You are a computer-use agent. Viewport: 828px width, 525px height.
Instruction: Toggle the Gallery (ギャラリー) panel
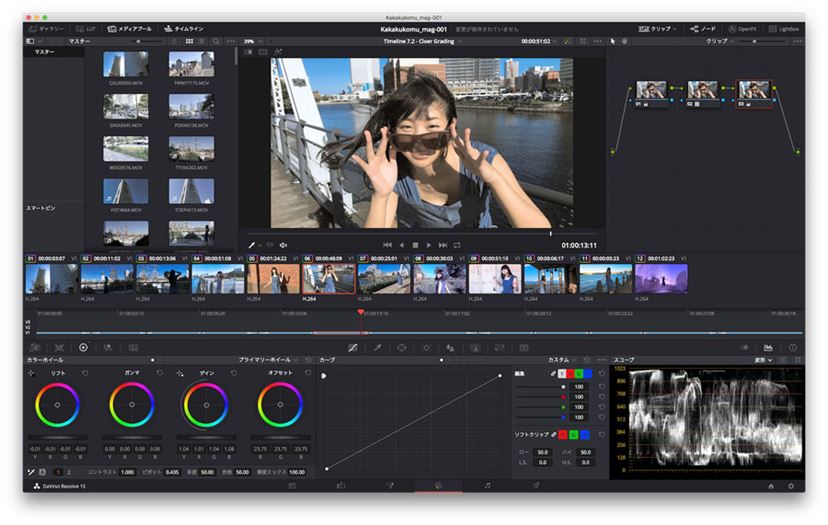pos(46,29)
